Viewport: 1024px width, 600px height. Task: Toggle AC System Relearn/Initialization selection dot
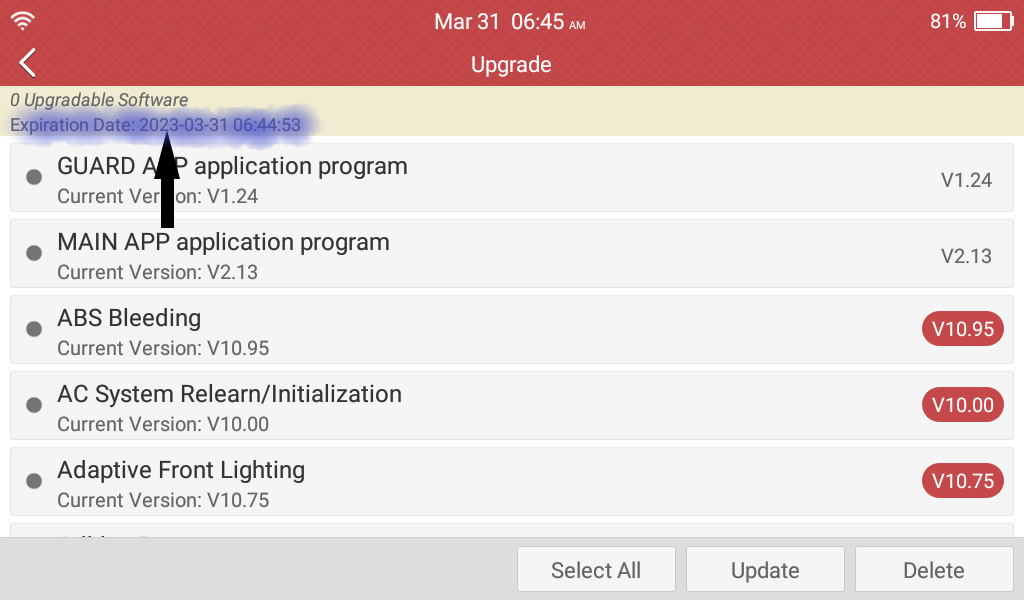coord(34,405)
